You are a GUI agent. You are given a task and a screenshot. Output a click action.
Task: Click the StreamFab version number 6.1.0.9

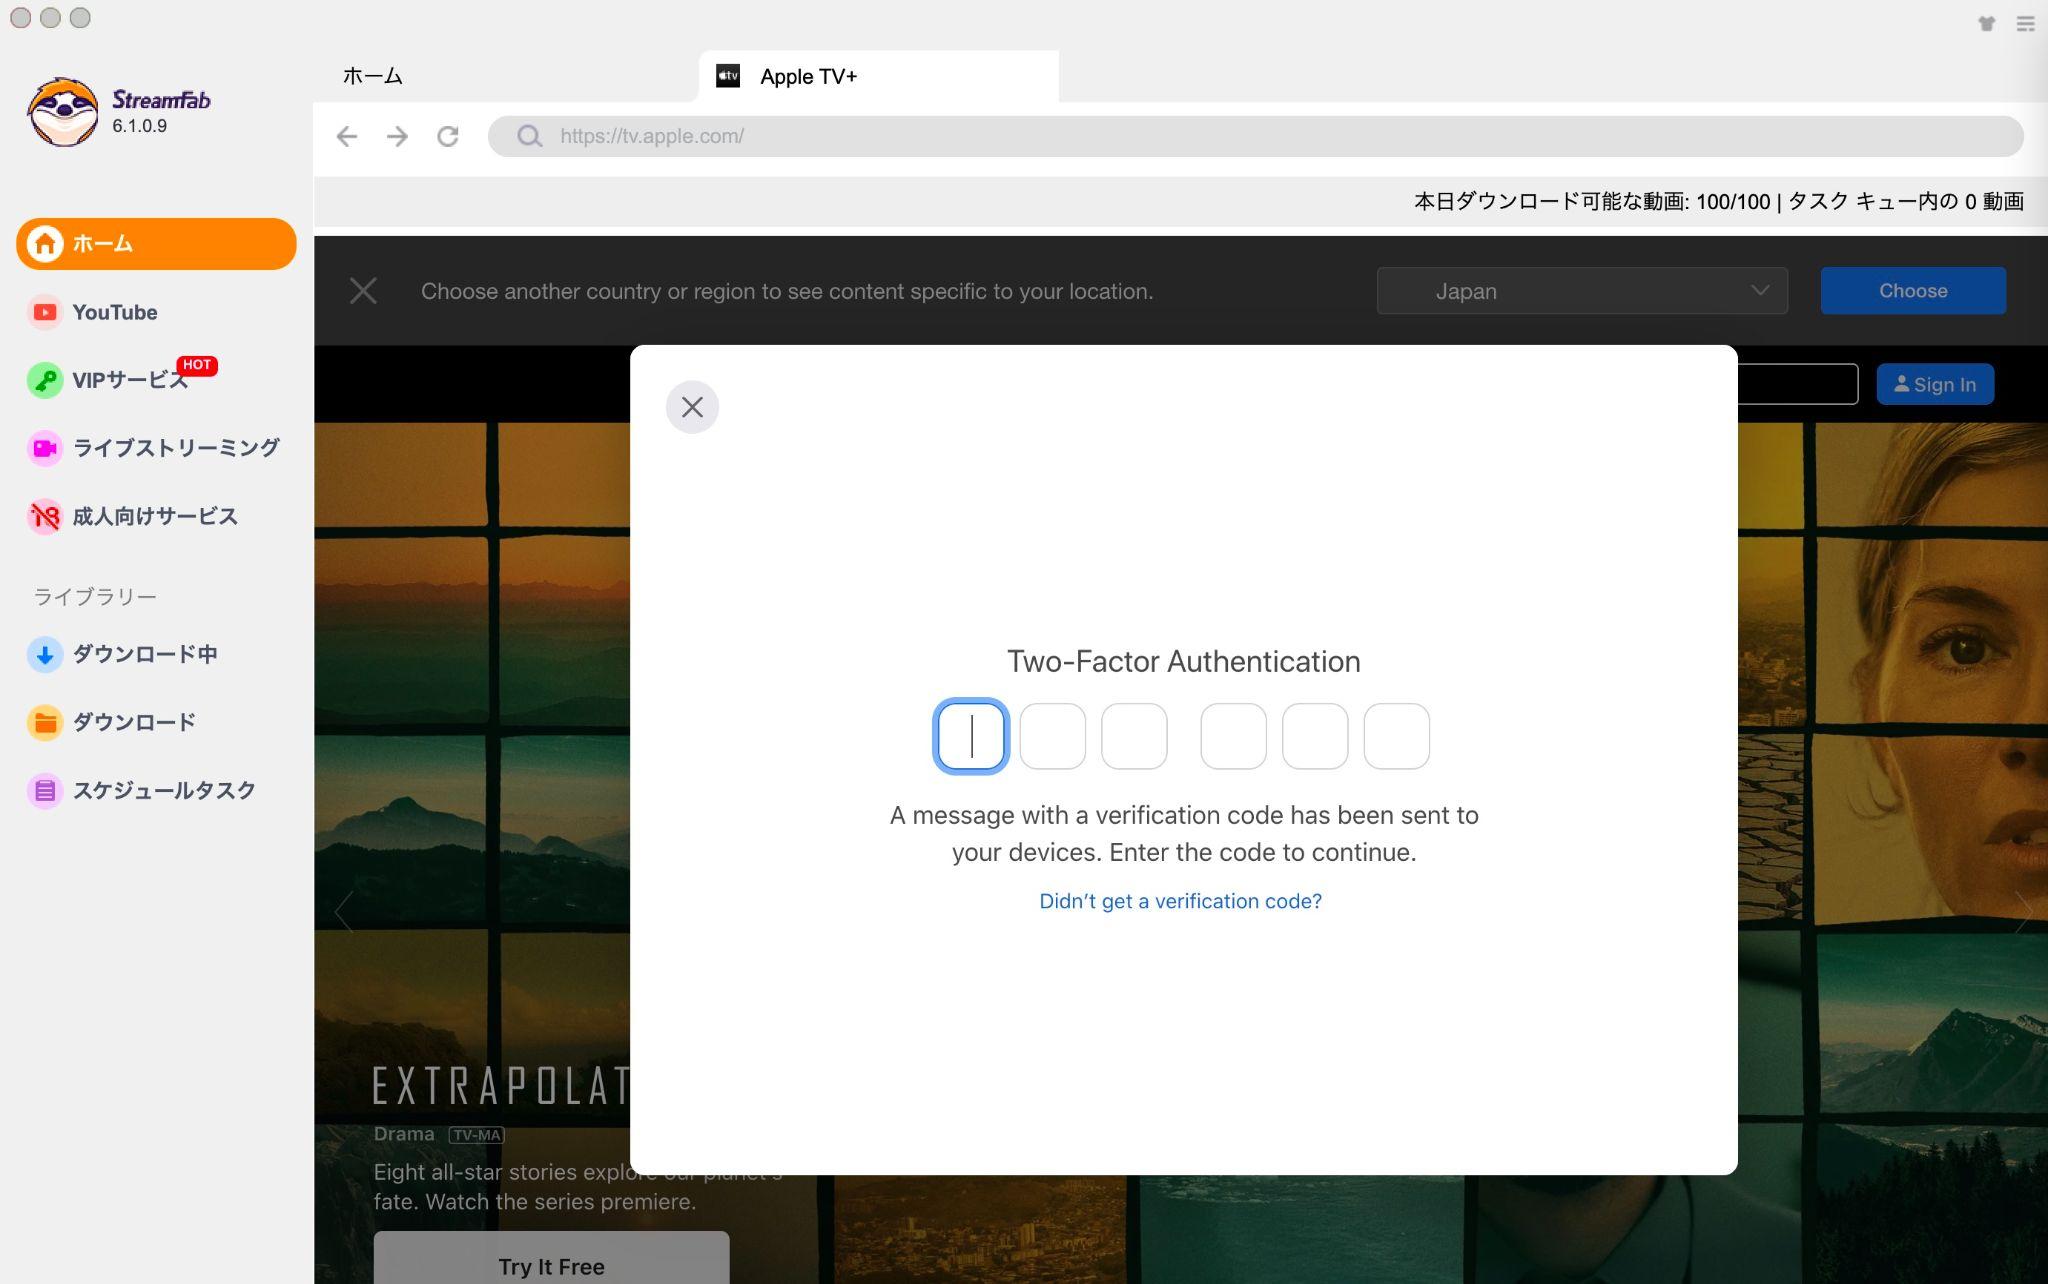(139, 126)
